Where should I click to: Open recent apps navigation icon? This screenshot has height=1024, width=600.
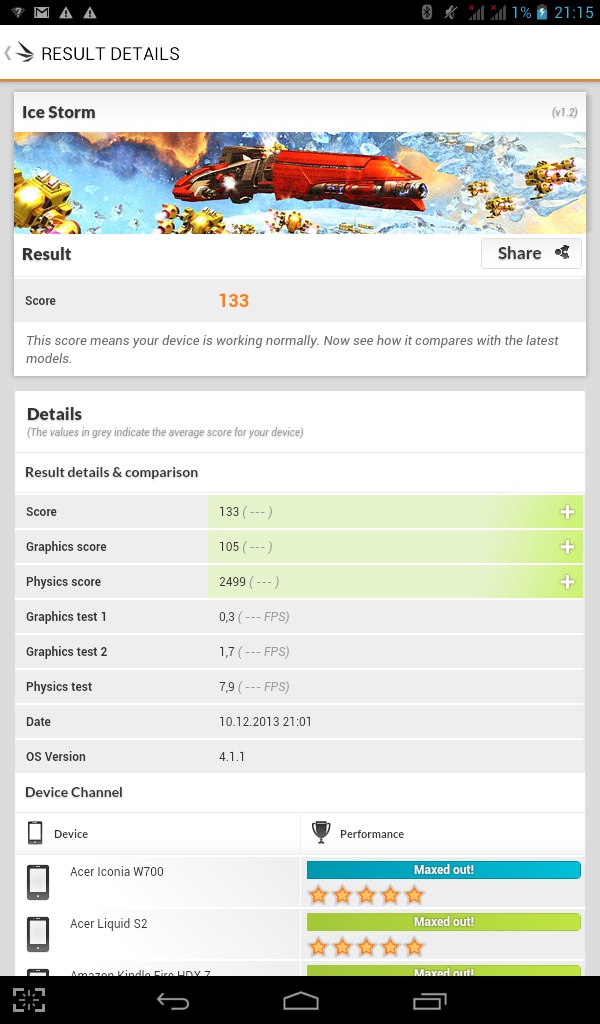pyautogui.click(x=429, y=1000)
